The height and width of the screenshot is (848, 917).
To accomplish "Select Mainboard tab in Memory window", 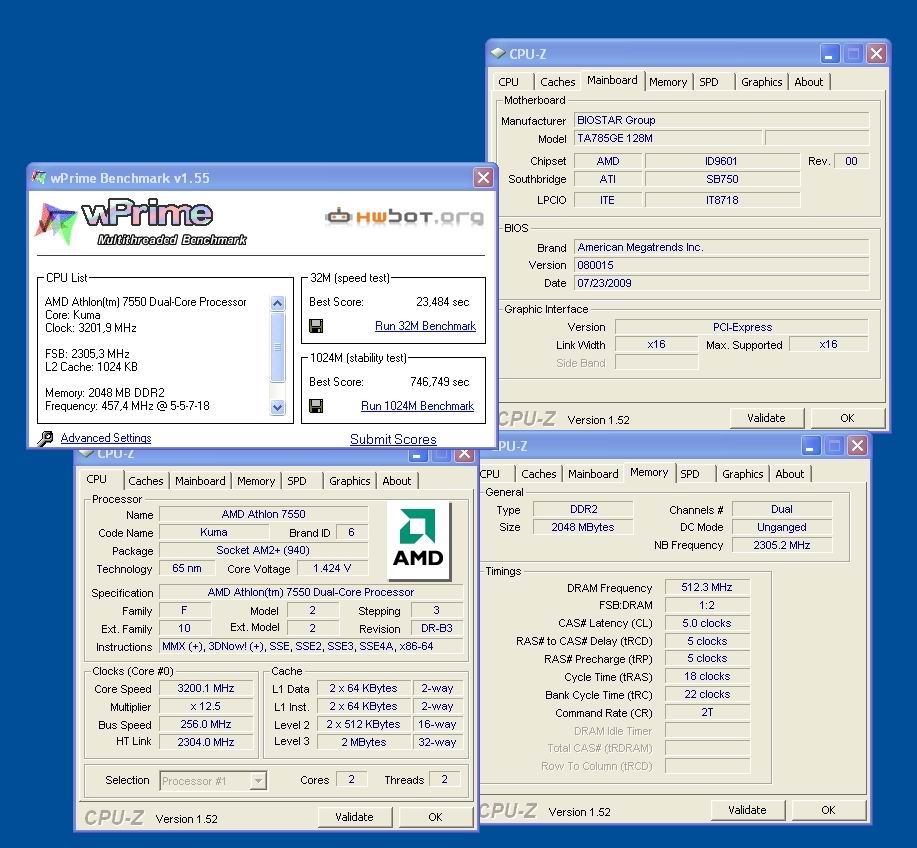I will [593, 474].
